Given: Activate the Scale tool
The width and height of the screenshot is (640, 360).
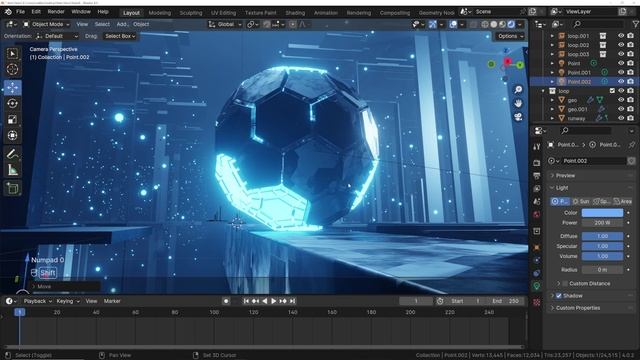Looking at the screenshot, I should [12, 120].
